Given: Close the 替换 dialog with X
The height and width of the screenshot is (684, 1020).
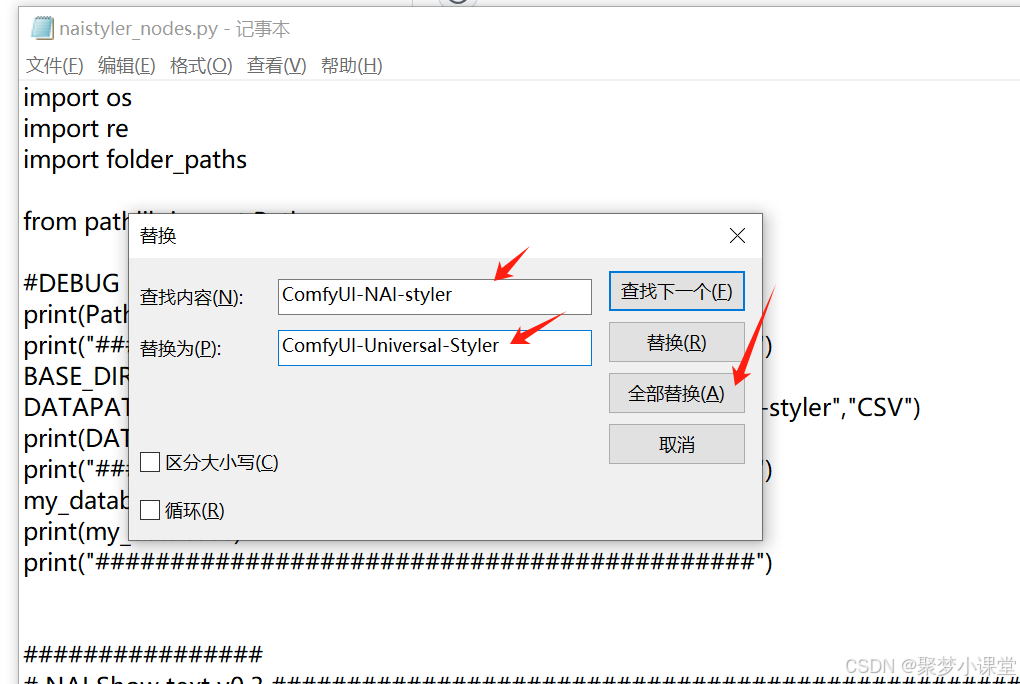Looking at the screenshot, I should tap(737, 236).
